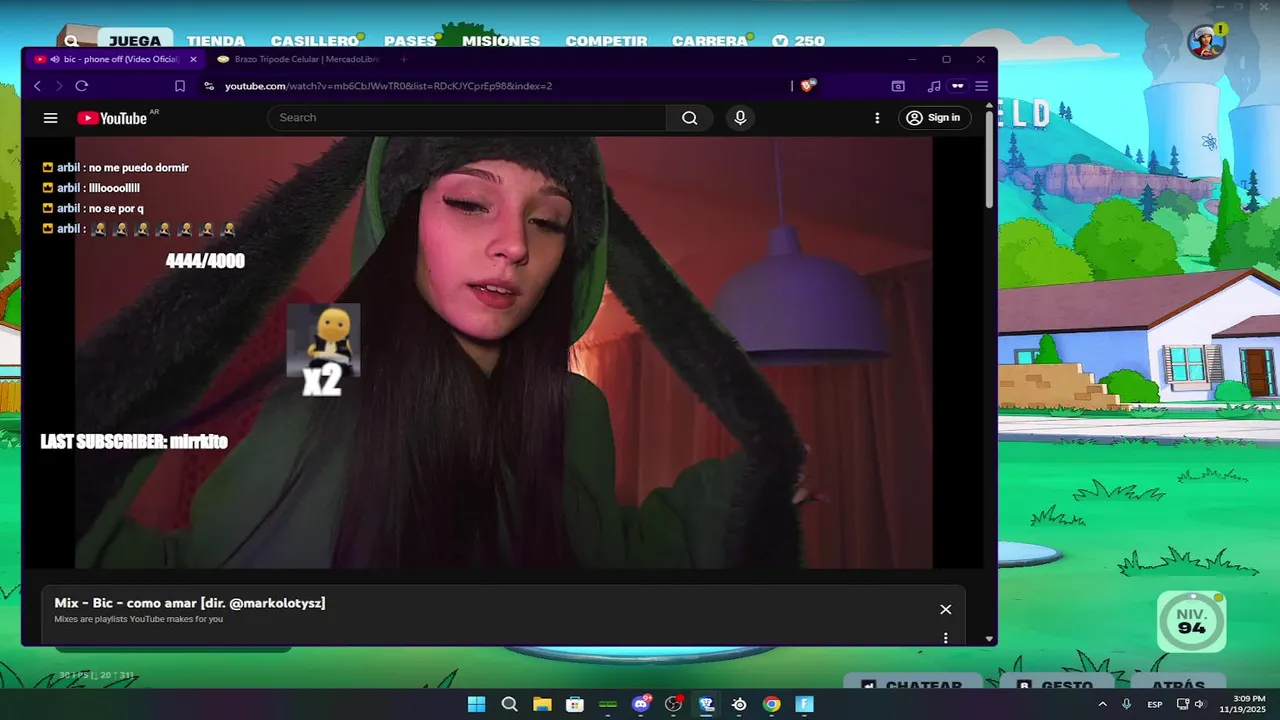Open the game player avatar profile icon
The height and width of the screenshot is (720, 1280).
1206,41
